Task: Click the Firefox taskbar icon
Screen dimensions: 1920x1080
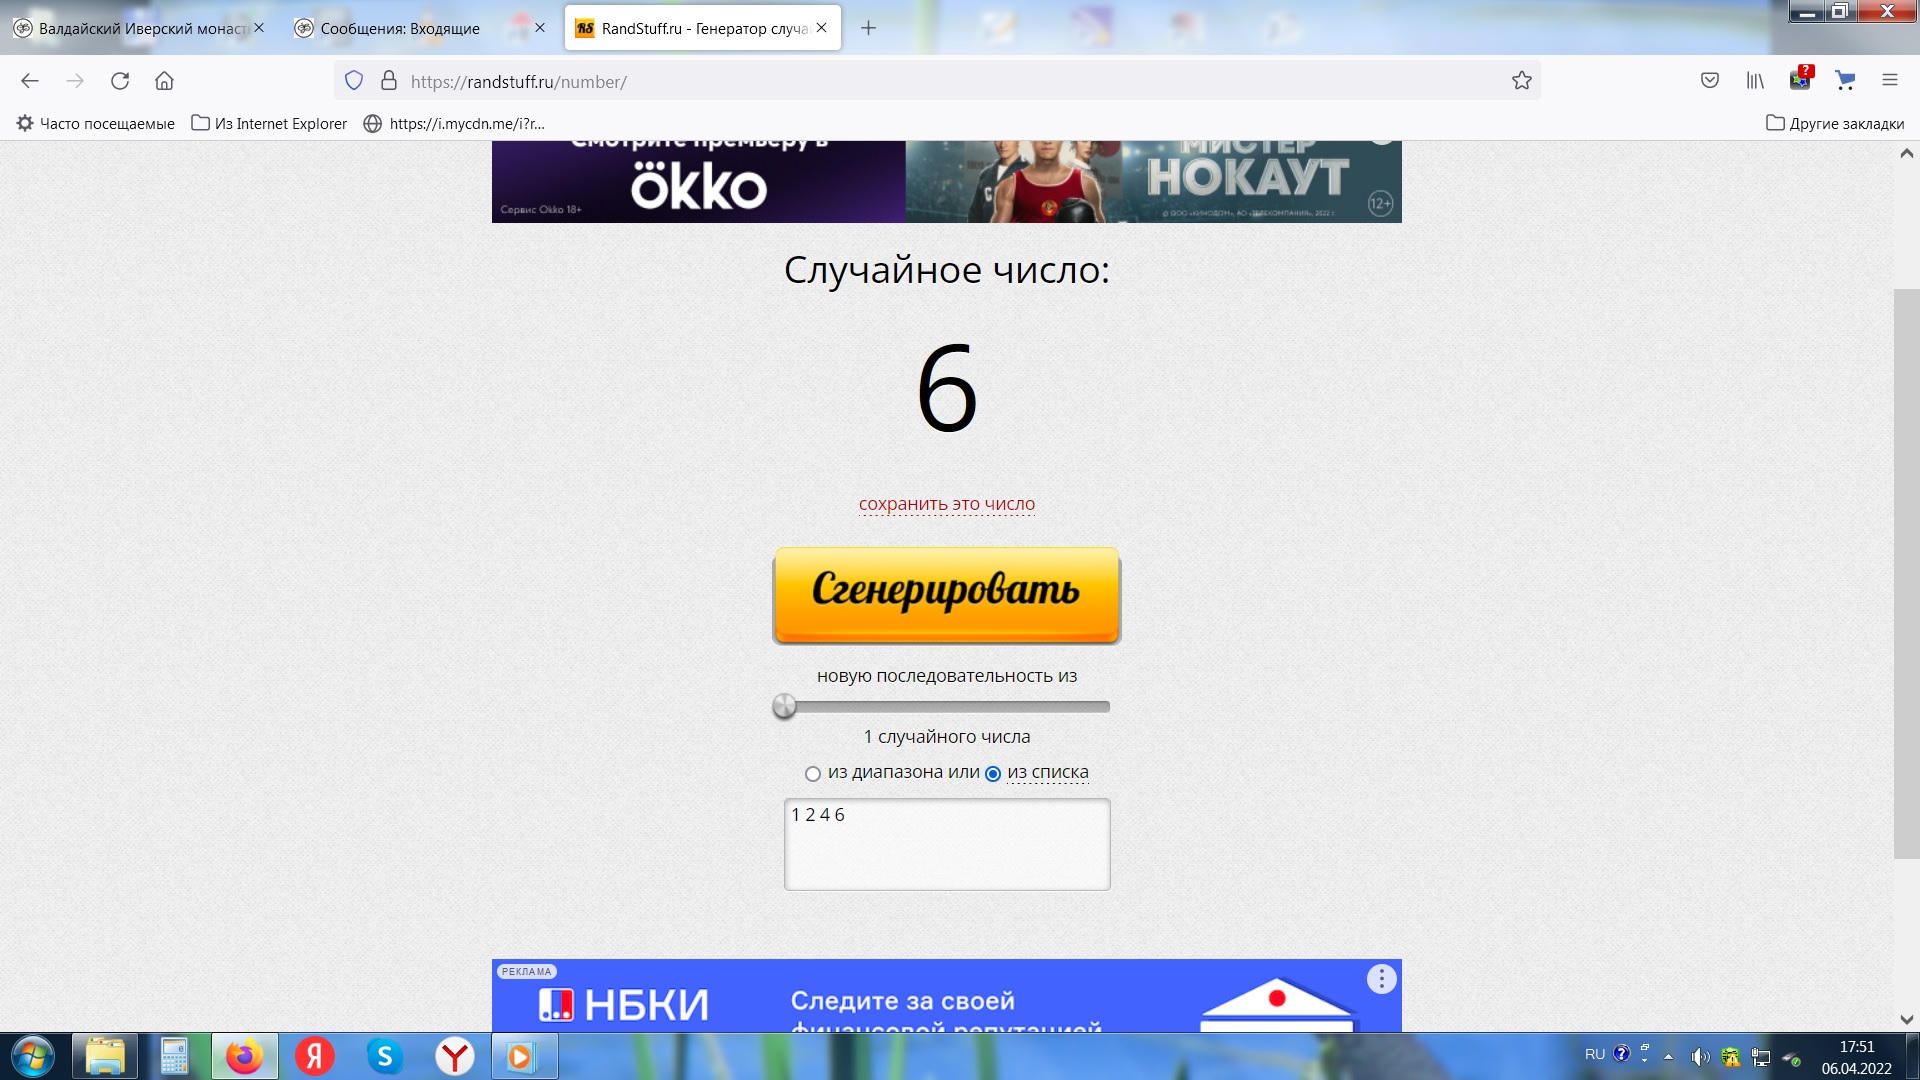Action: click(x=244, y=1056)
